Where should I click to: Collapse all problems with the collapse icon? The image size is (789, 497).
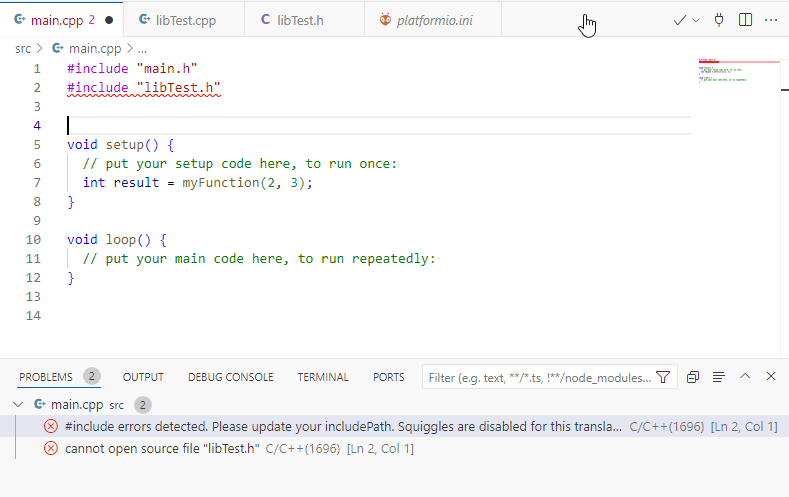click(x=693, y=377)
